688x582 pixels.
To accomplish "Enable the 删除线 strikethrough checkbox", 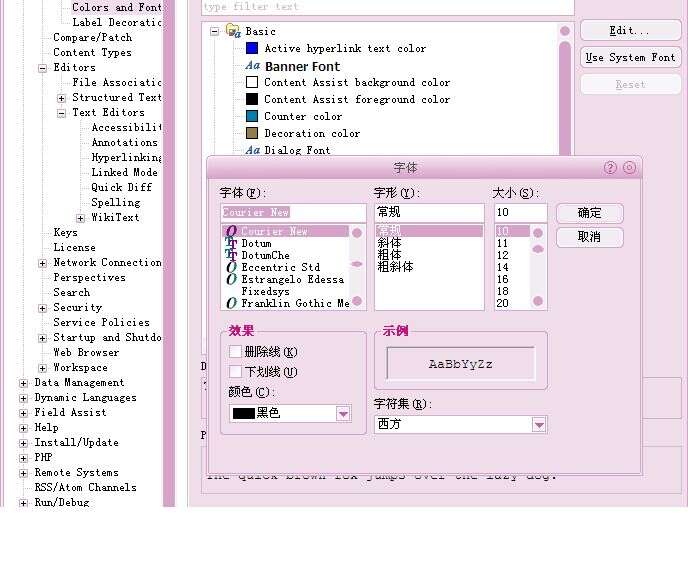I will pos(235,352).
